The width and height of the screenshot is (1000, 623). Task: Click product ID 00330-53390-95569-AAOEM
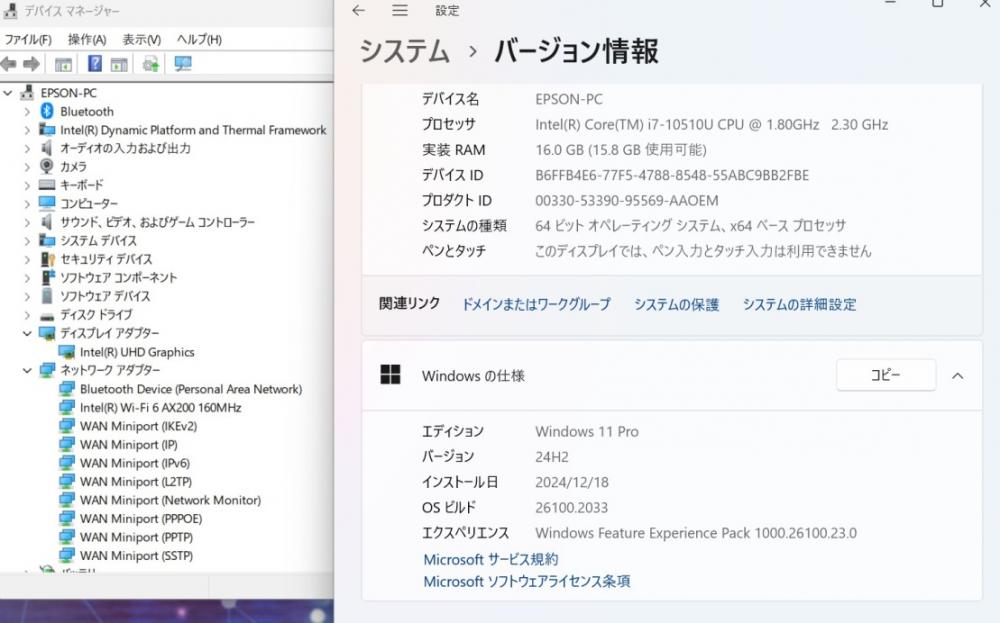[626, 201]
